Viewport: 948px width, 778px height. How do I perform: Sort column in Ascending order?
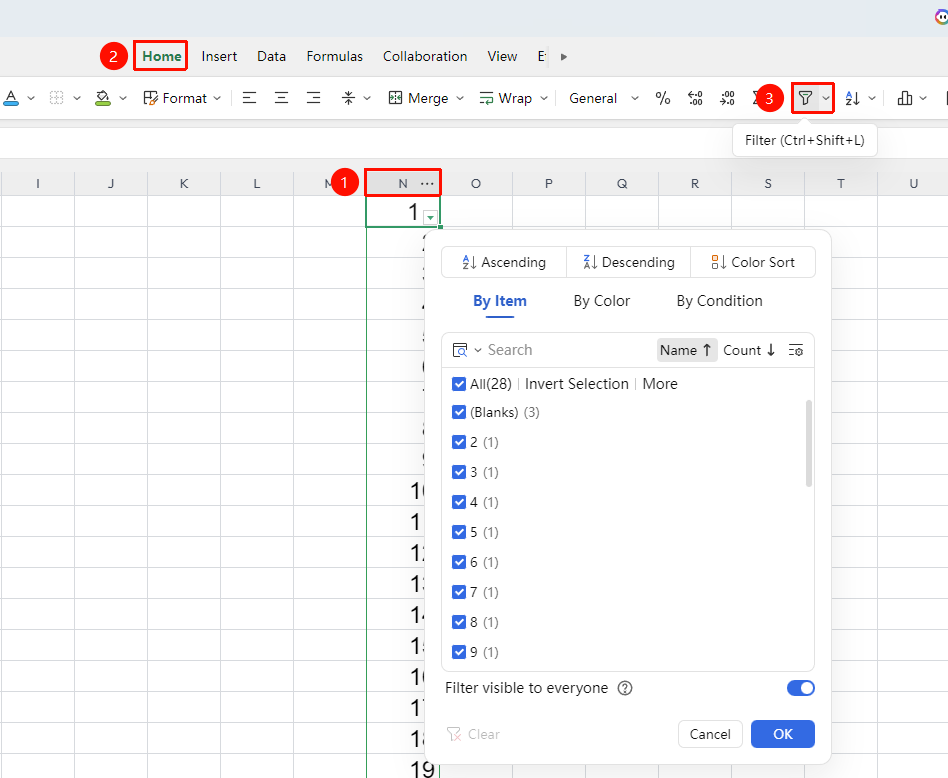coord(504,262)
